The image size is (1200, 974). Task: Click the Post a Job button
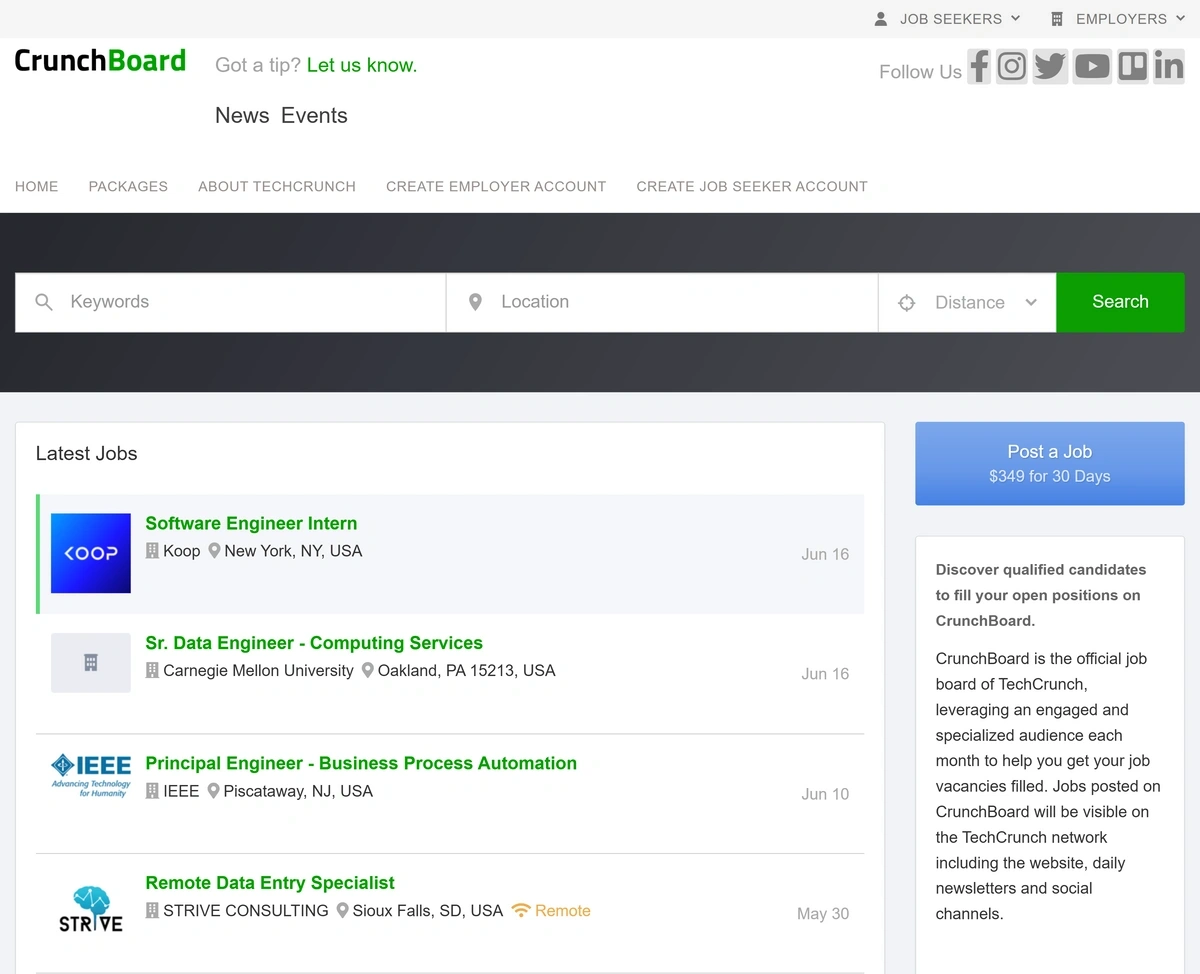1050,463
